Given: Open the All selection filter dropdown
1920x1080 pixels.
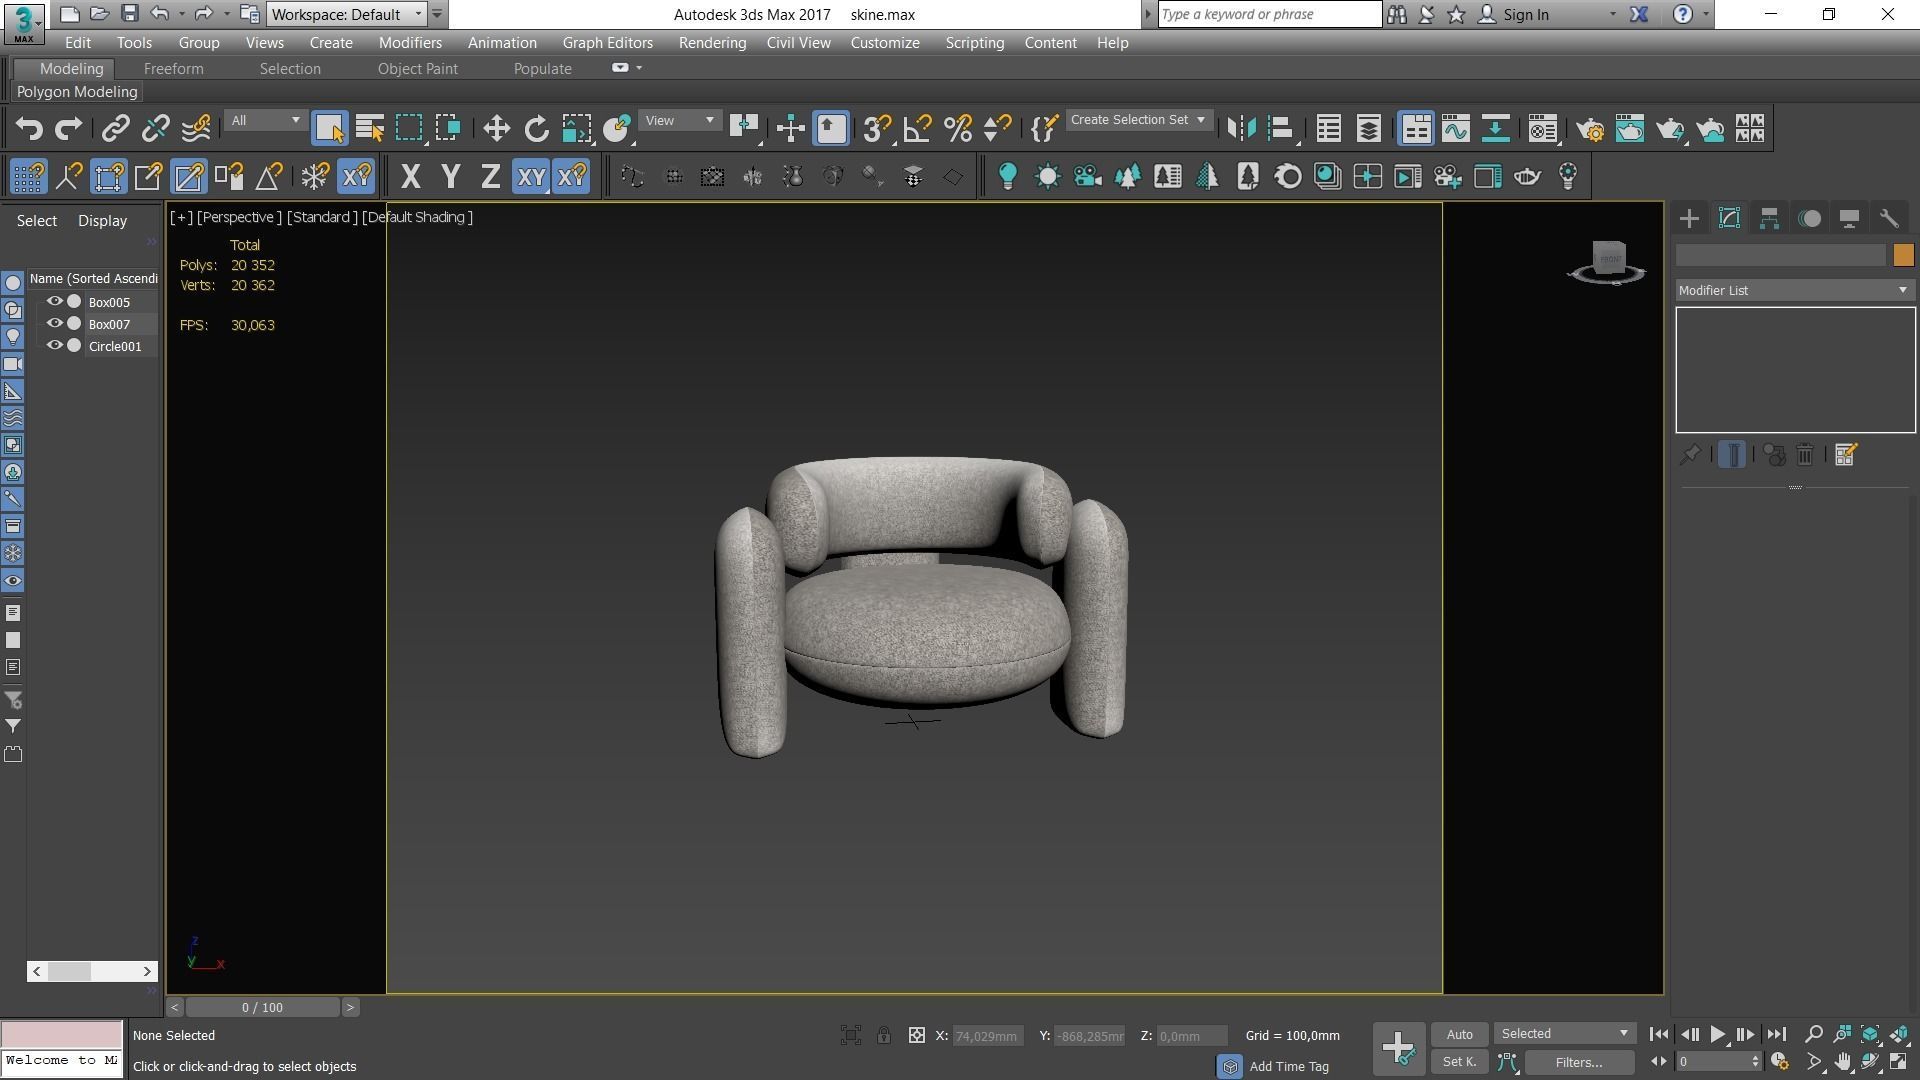Looking at the screenshot, I should [265, 121].
